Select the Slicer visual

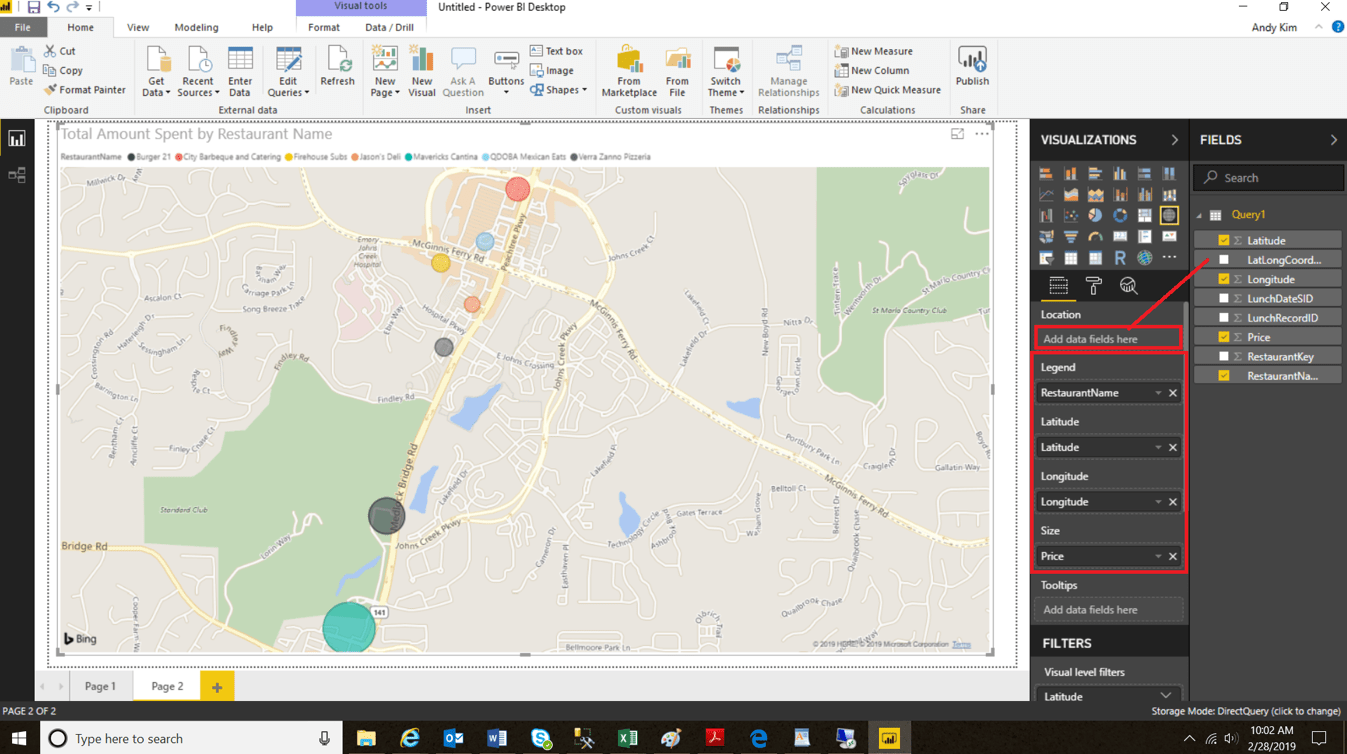click(1046, 258)
